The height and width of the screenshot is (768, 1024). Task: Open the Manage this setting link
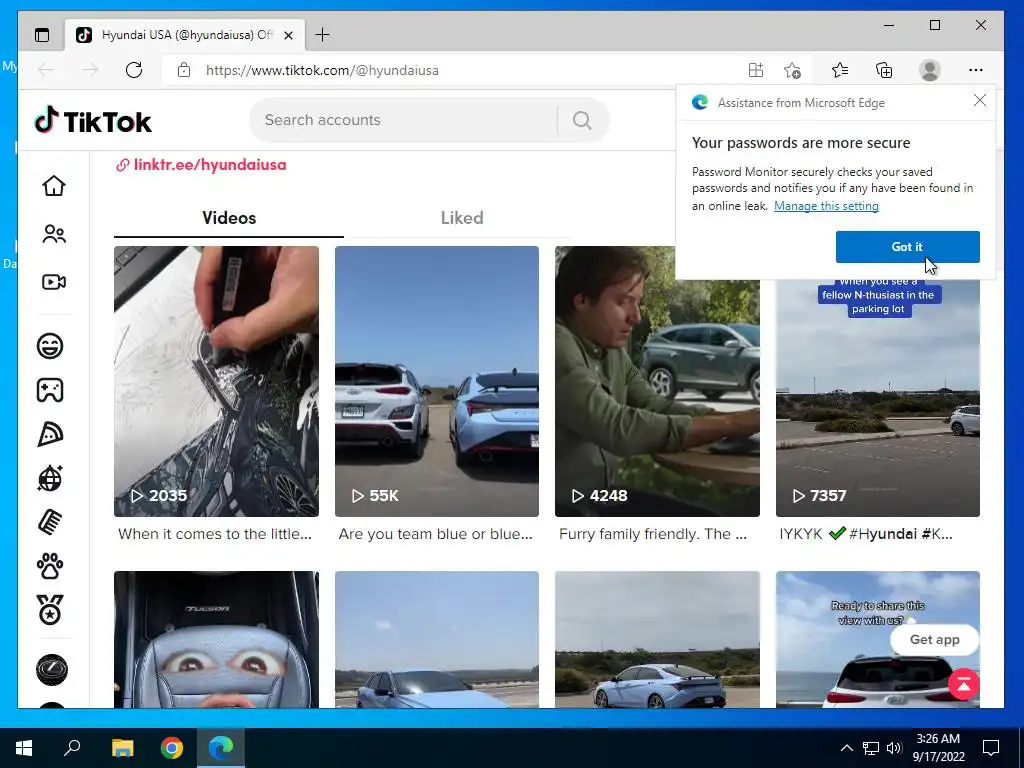(826, 206)
